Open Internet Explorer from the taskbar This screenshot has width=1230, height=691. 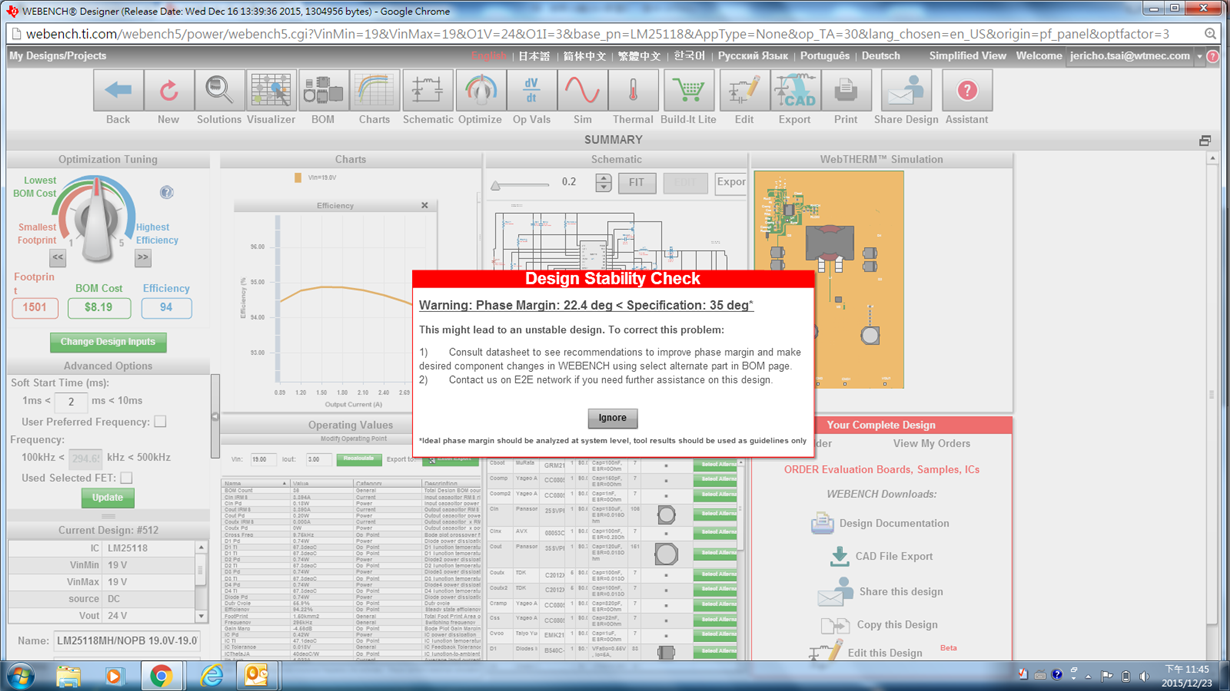211,676
